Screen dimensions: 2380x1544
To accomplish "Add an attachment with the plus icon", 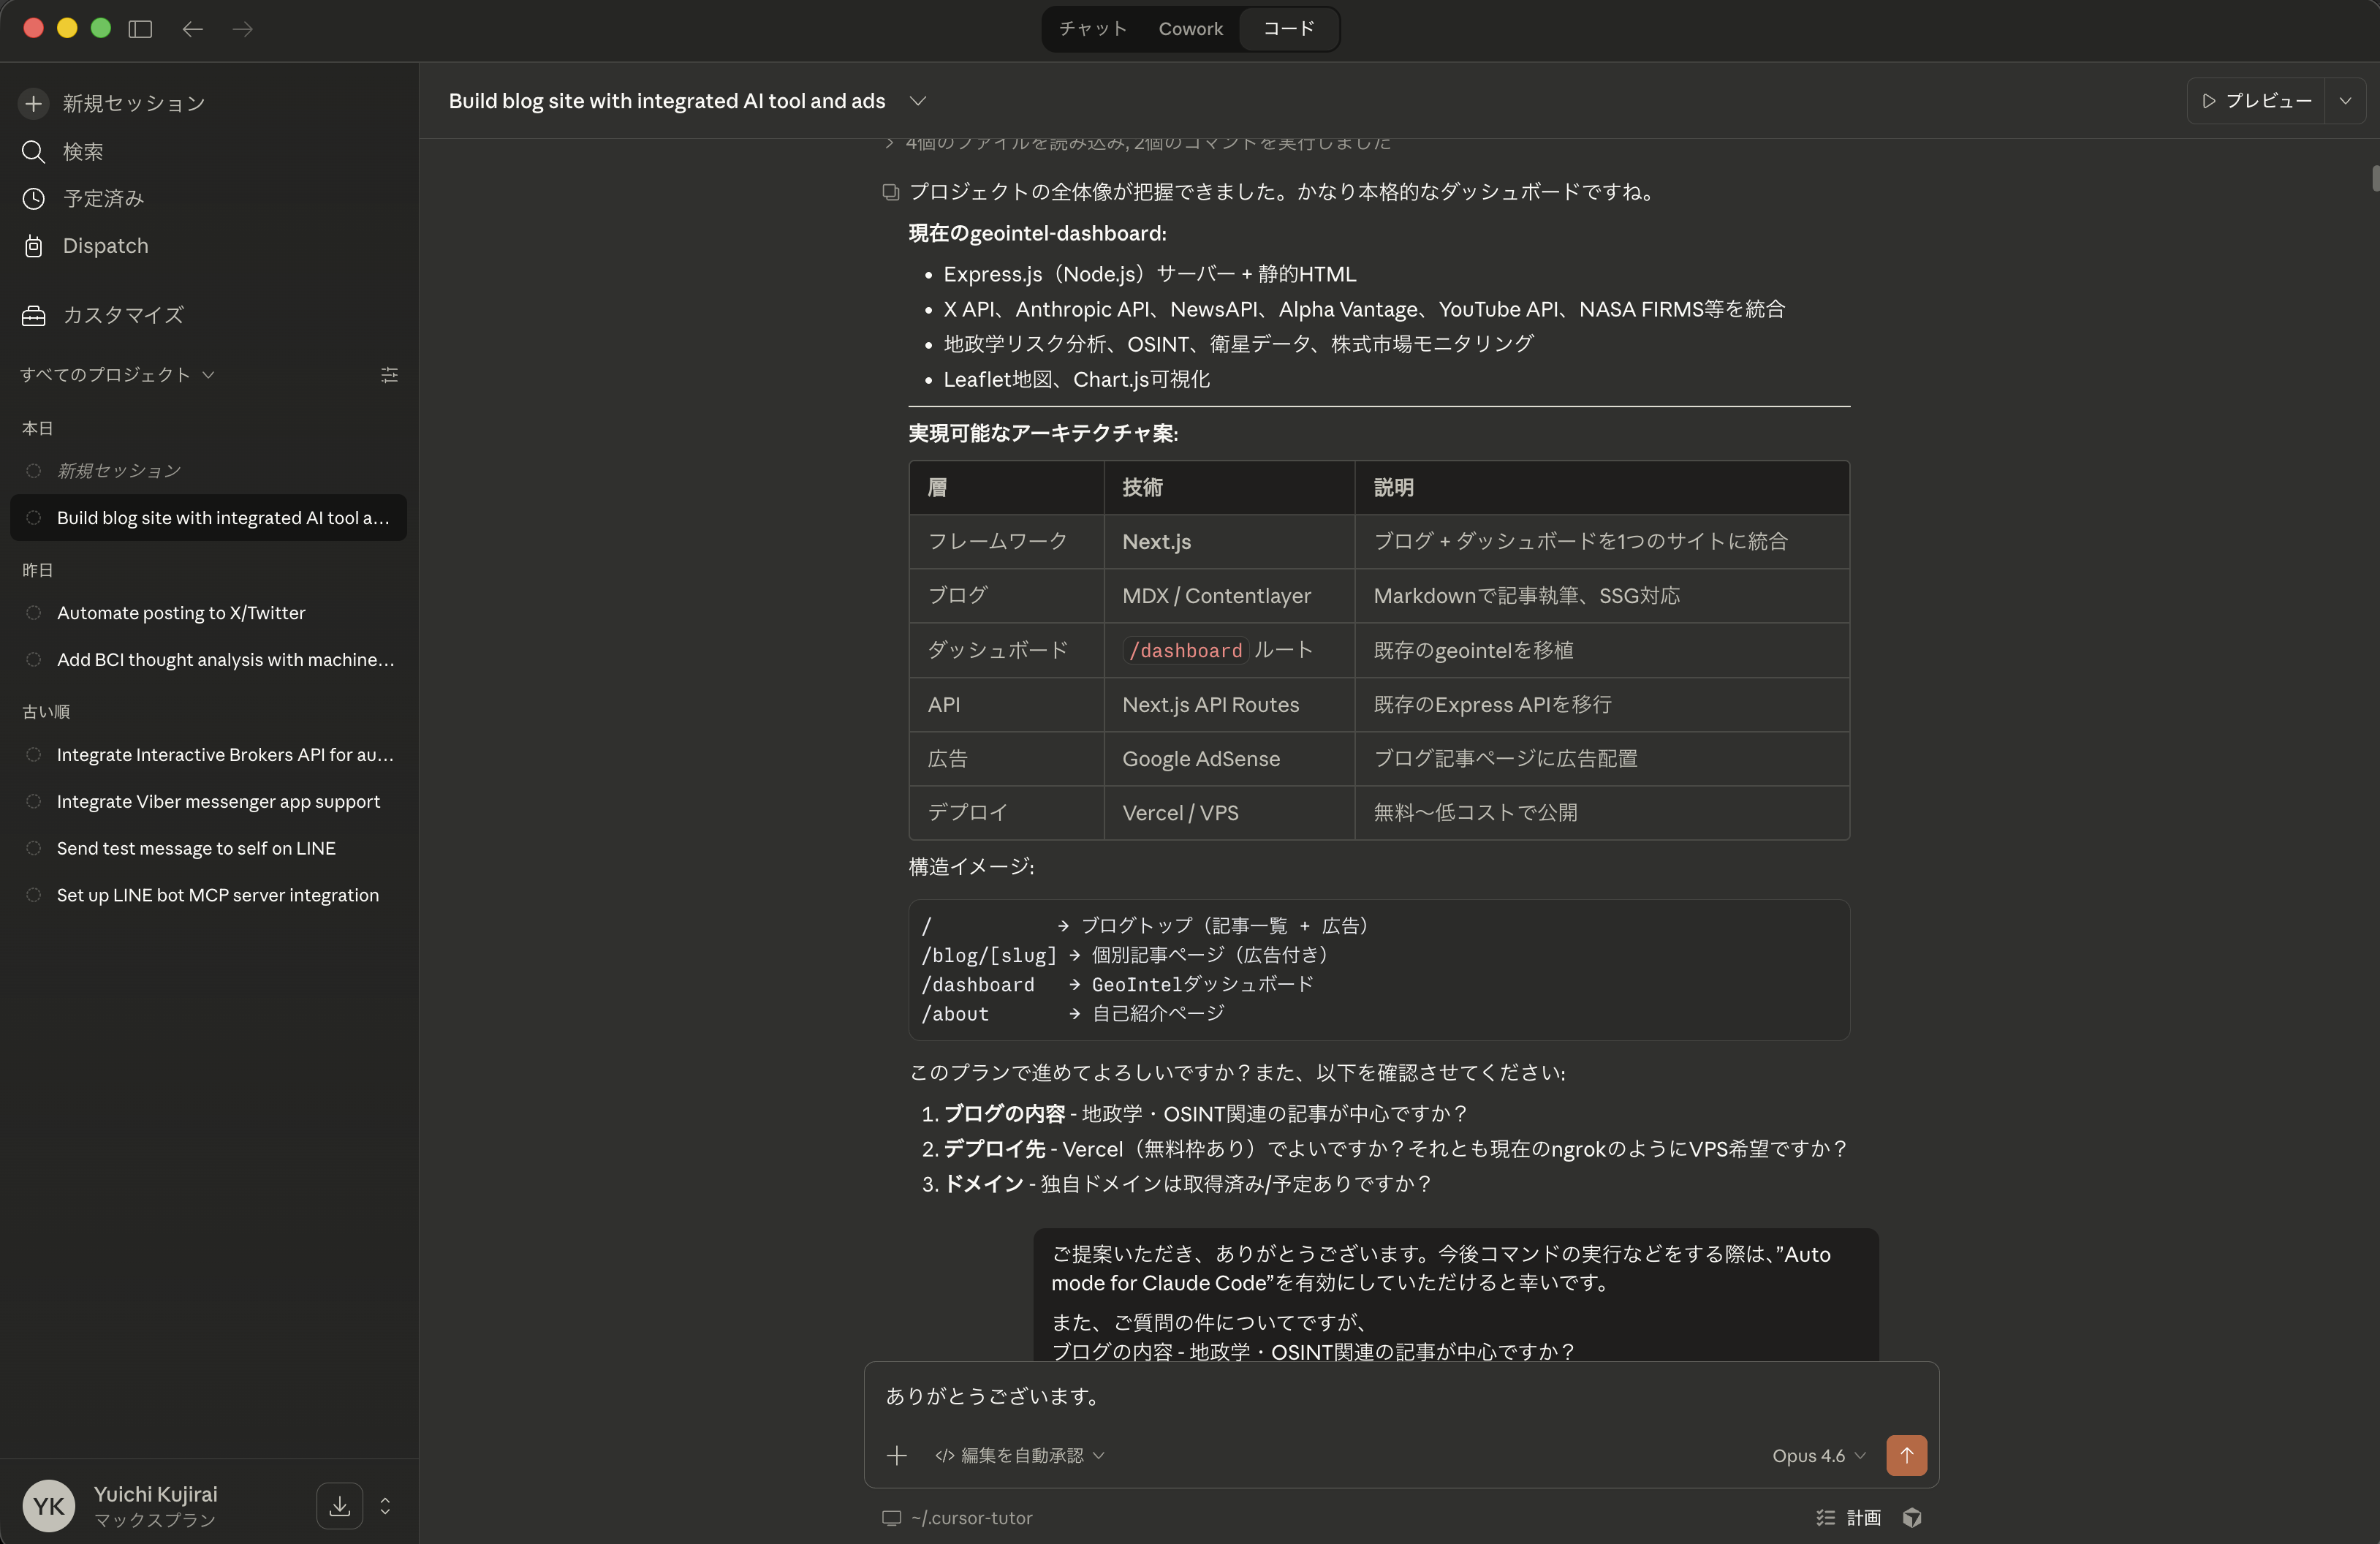I will coord(897,1455).
